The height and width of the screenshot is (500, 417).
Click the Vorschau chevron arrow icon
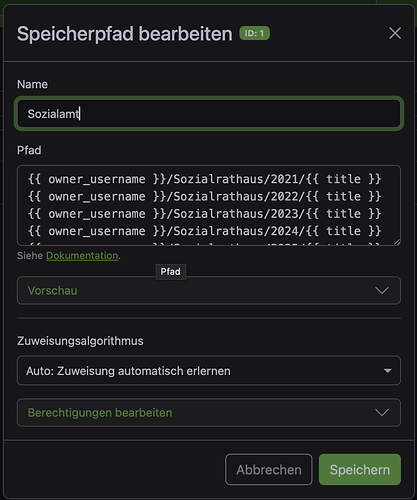tap(382, 291)
